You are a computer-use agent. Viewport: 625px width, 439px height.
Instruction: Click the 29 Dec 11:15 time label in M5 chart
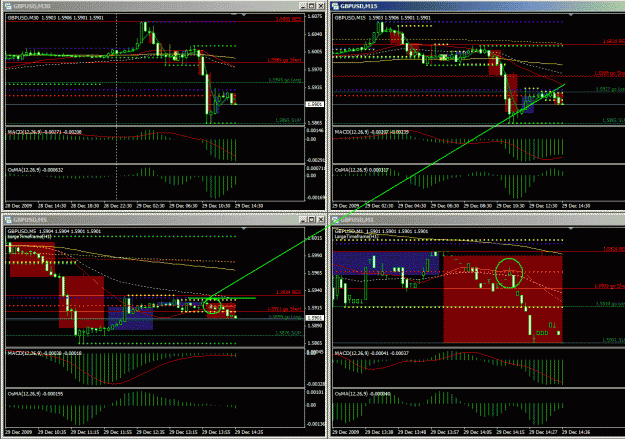pyautogui.click(x=85, y=432)
